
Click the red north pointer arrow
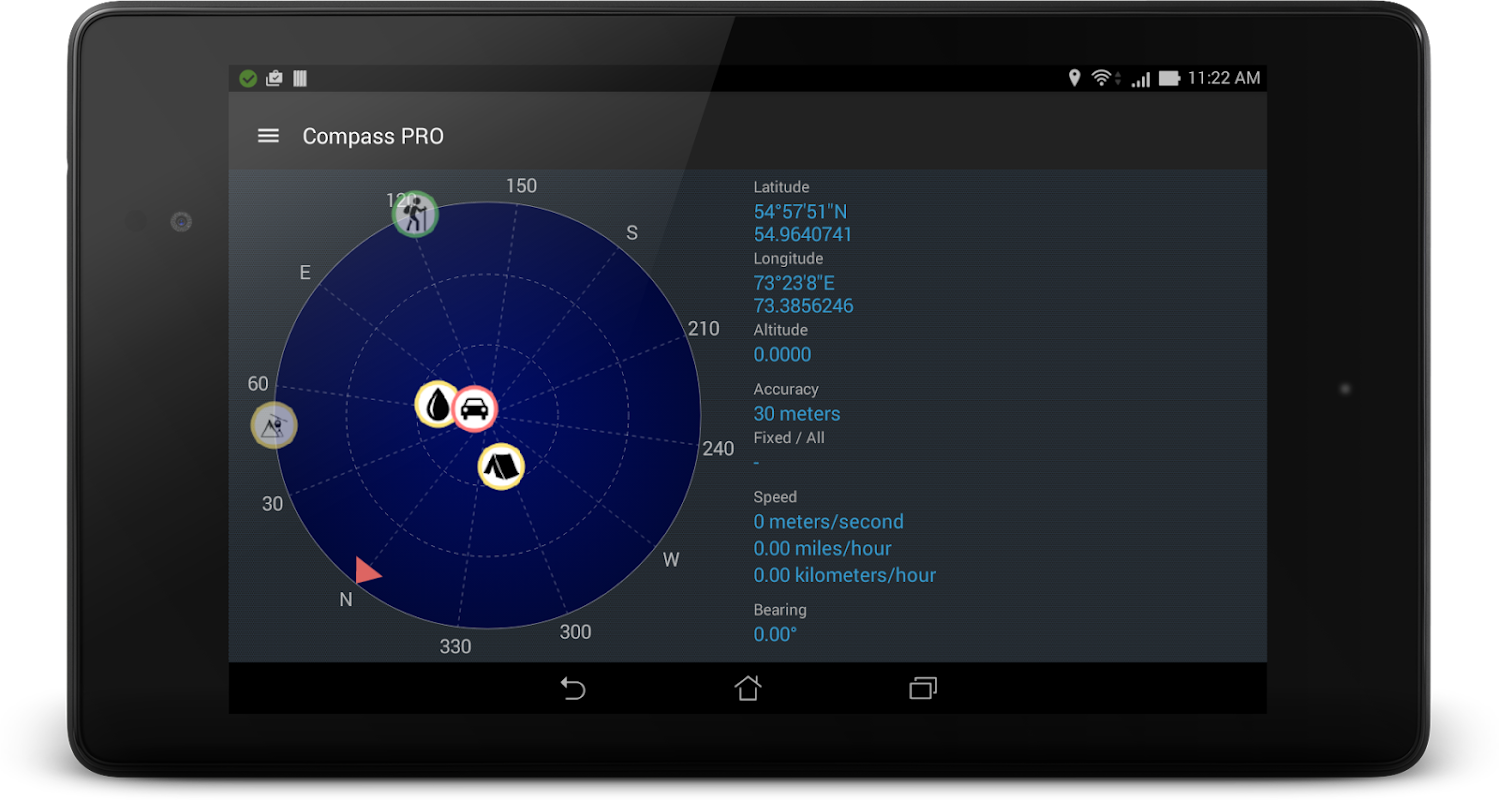(368, 570)
